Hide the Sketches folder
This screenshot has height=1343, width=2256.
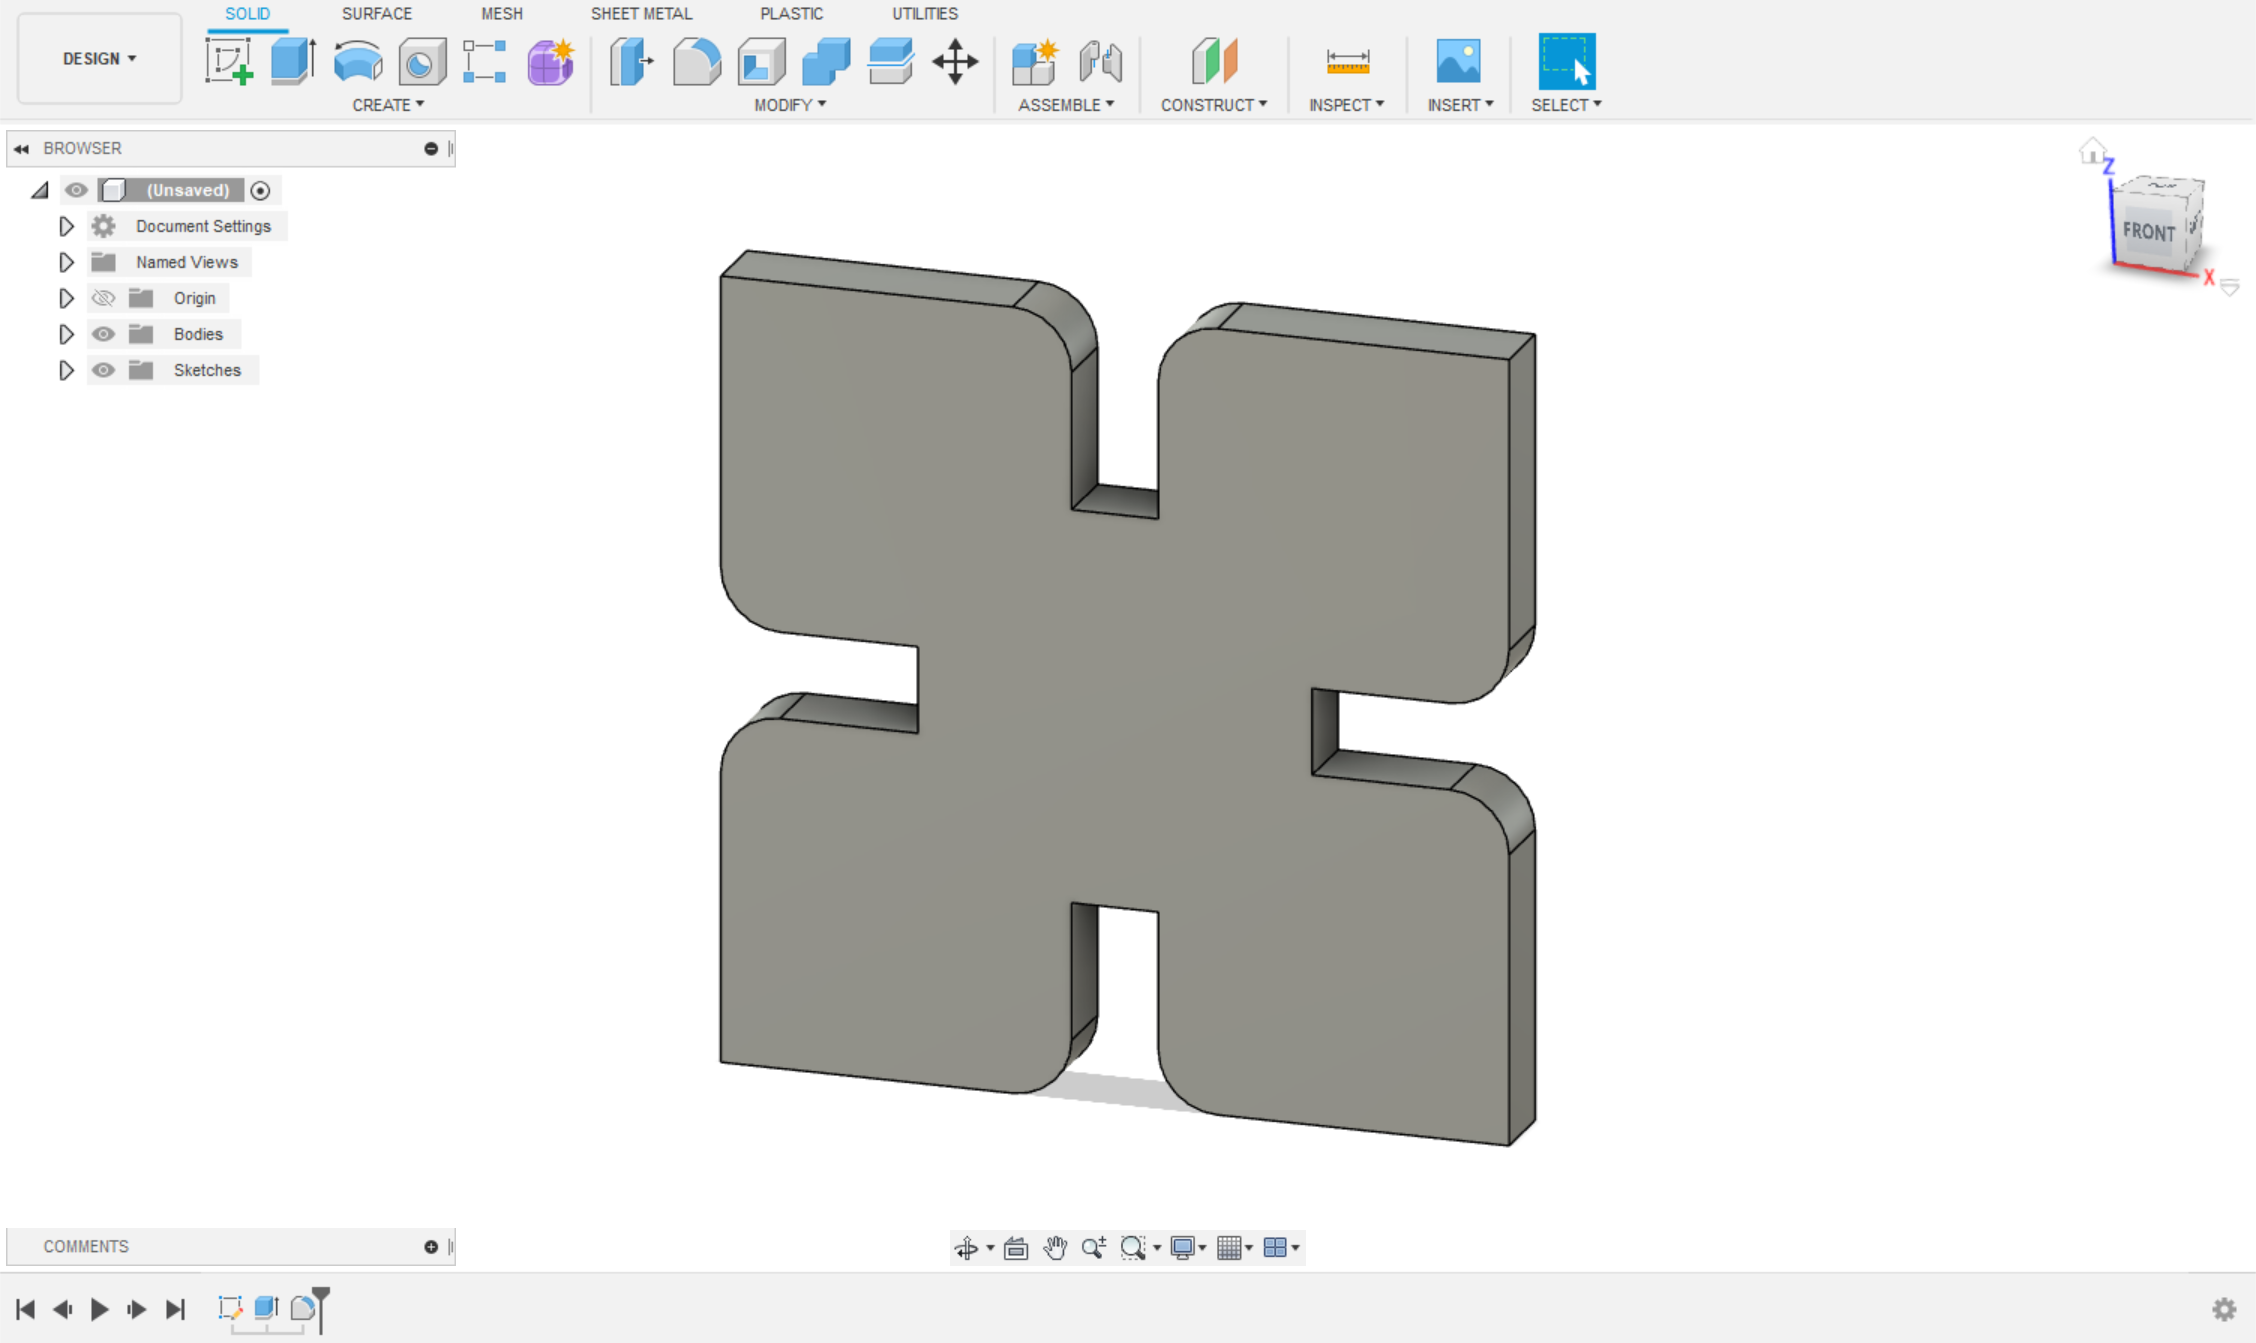103,370
